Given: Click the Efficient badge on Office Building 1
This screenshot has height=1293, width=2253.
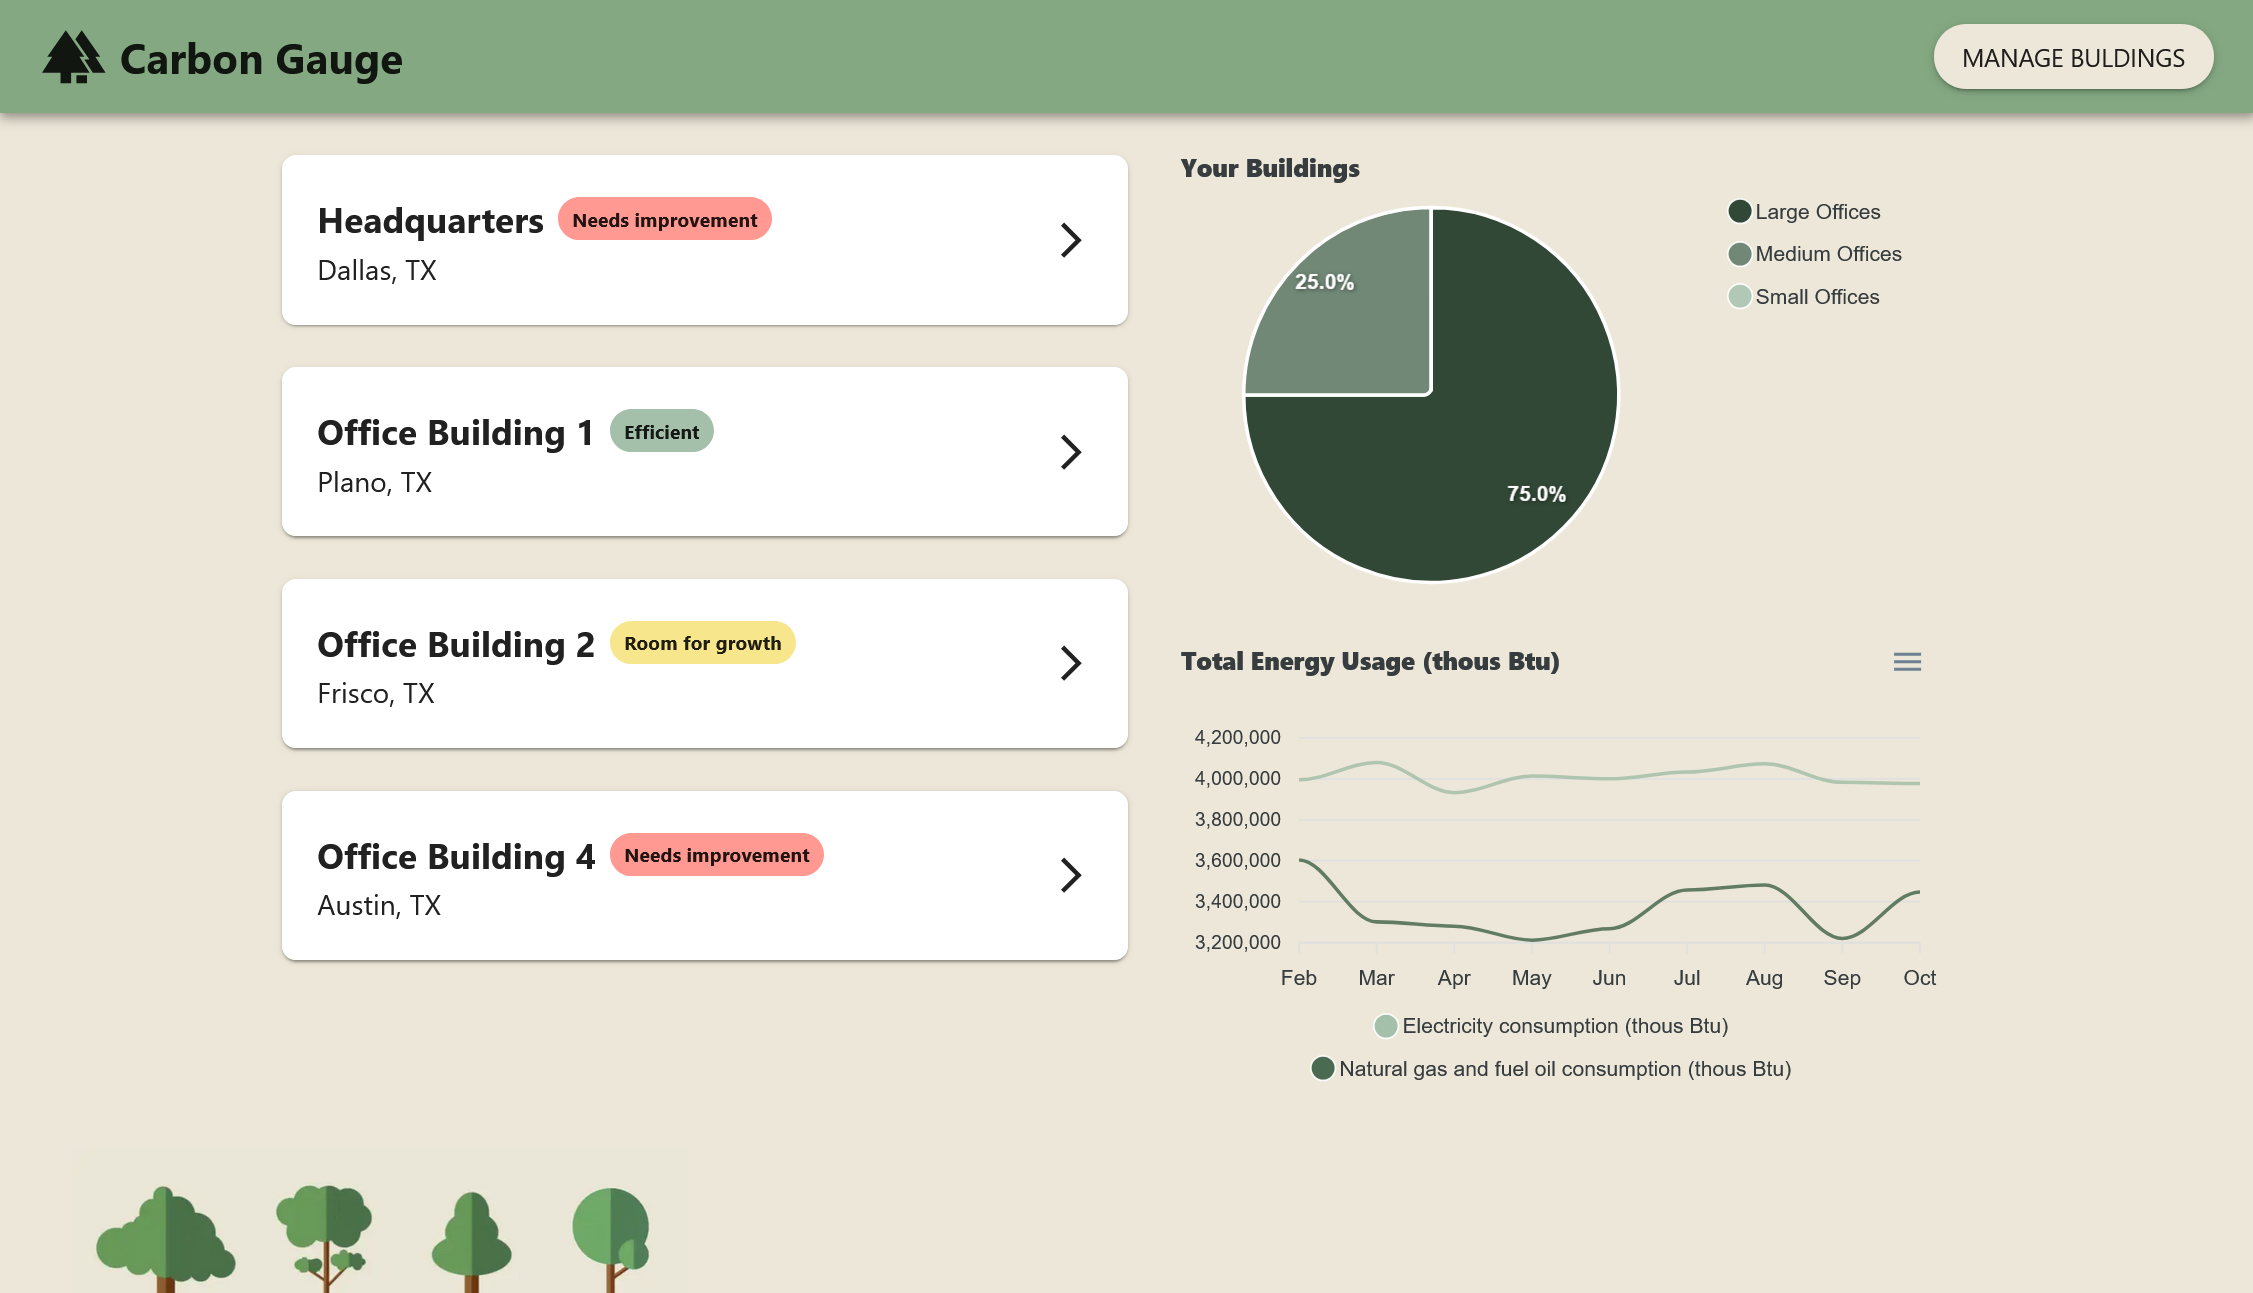Looking at the screenshot, I should click(661, 432).
